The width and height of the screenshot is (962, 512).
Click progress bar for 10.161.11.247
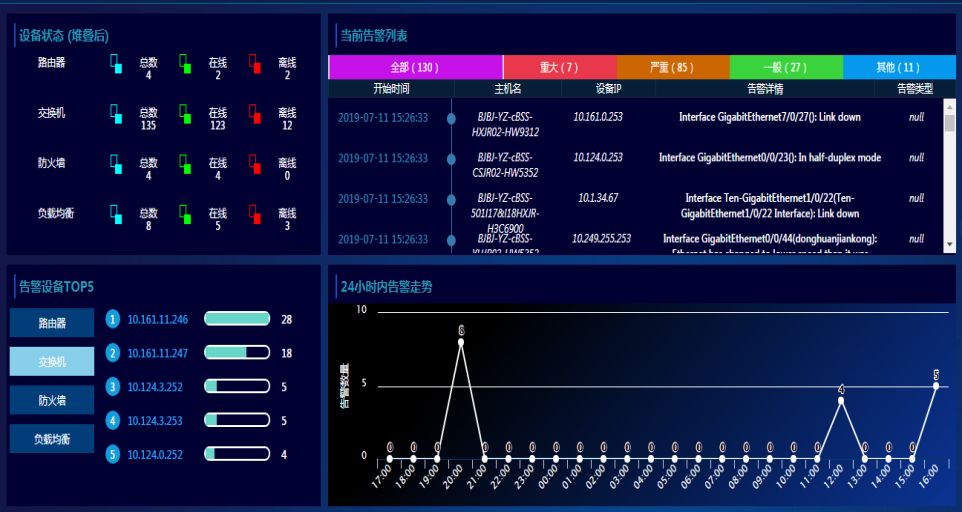pyautogui.click(x=237, y=353)
